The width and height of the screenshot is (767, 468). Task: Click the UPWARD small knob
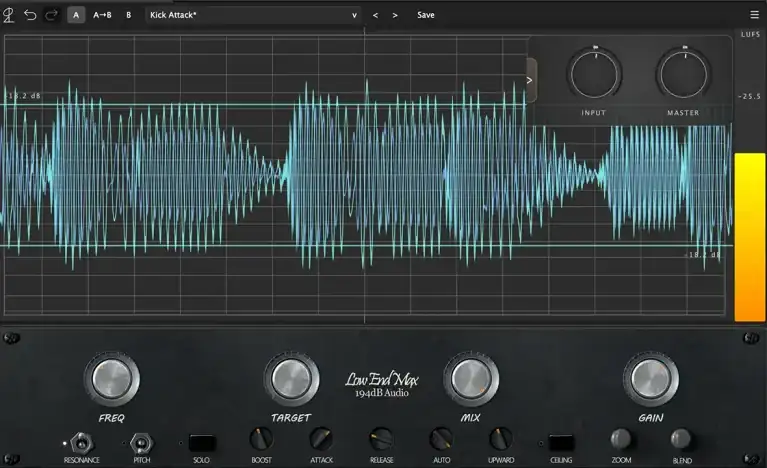coord(501,439)
